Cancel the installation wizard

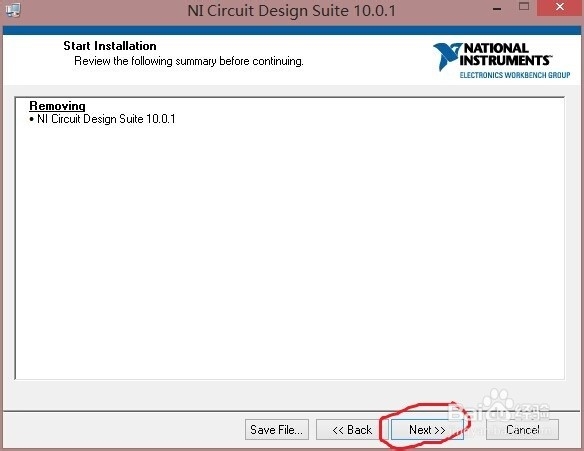tap(522, 429)
